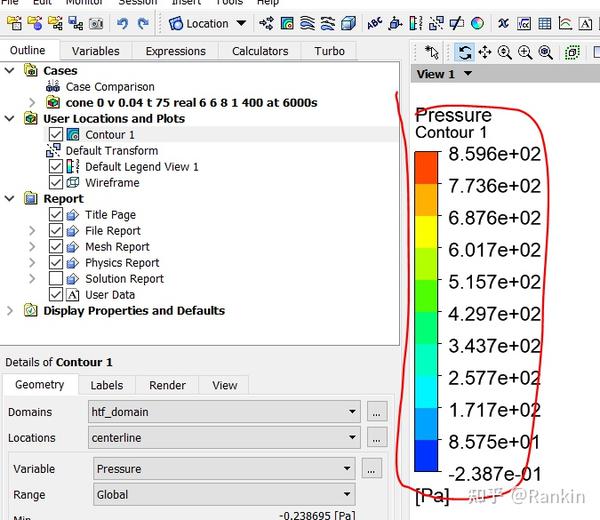The image size is (600, 520).
Task: Open the Labels tab in details
Action: 107,385
